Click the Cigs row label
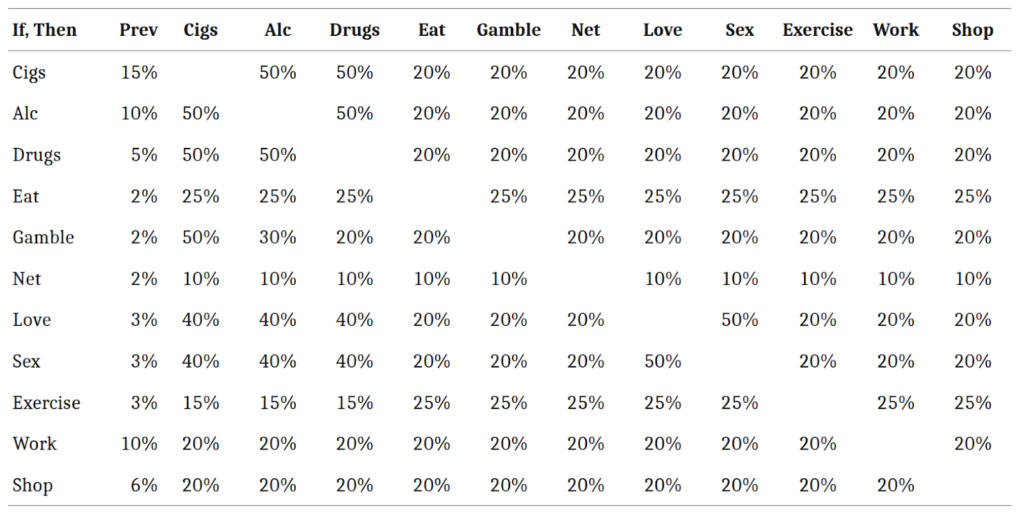1024x516 pixels. click(29, 72)
